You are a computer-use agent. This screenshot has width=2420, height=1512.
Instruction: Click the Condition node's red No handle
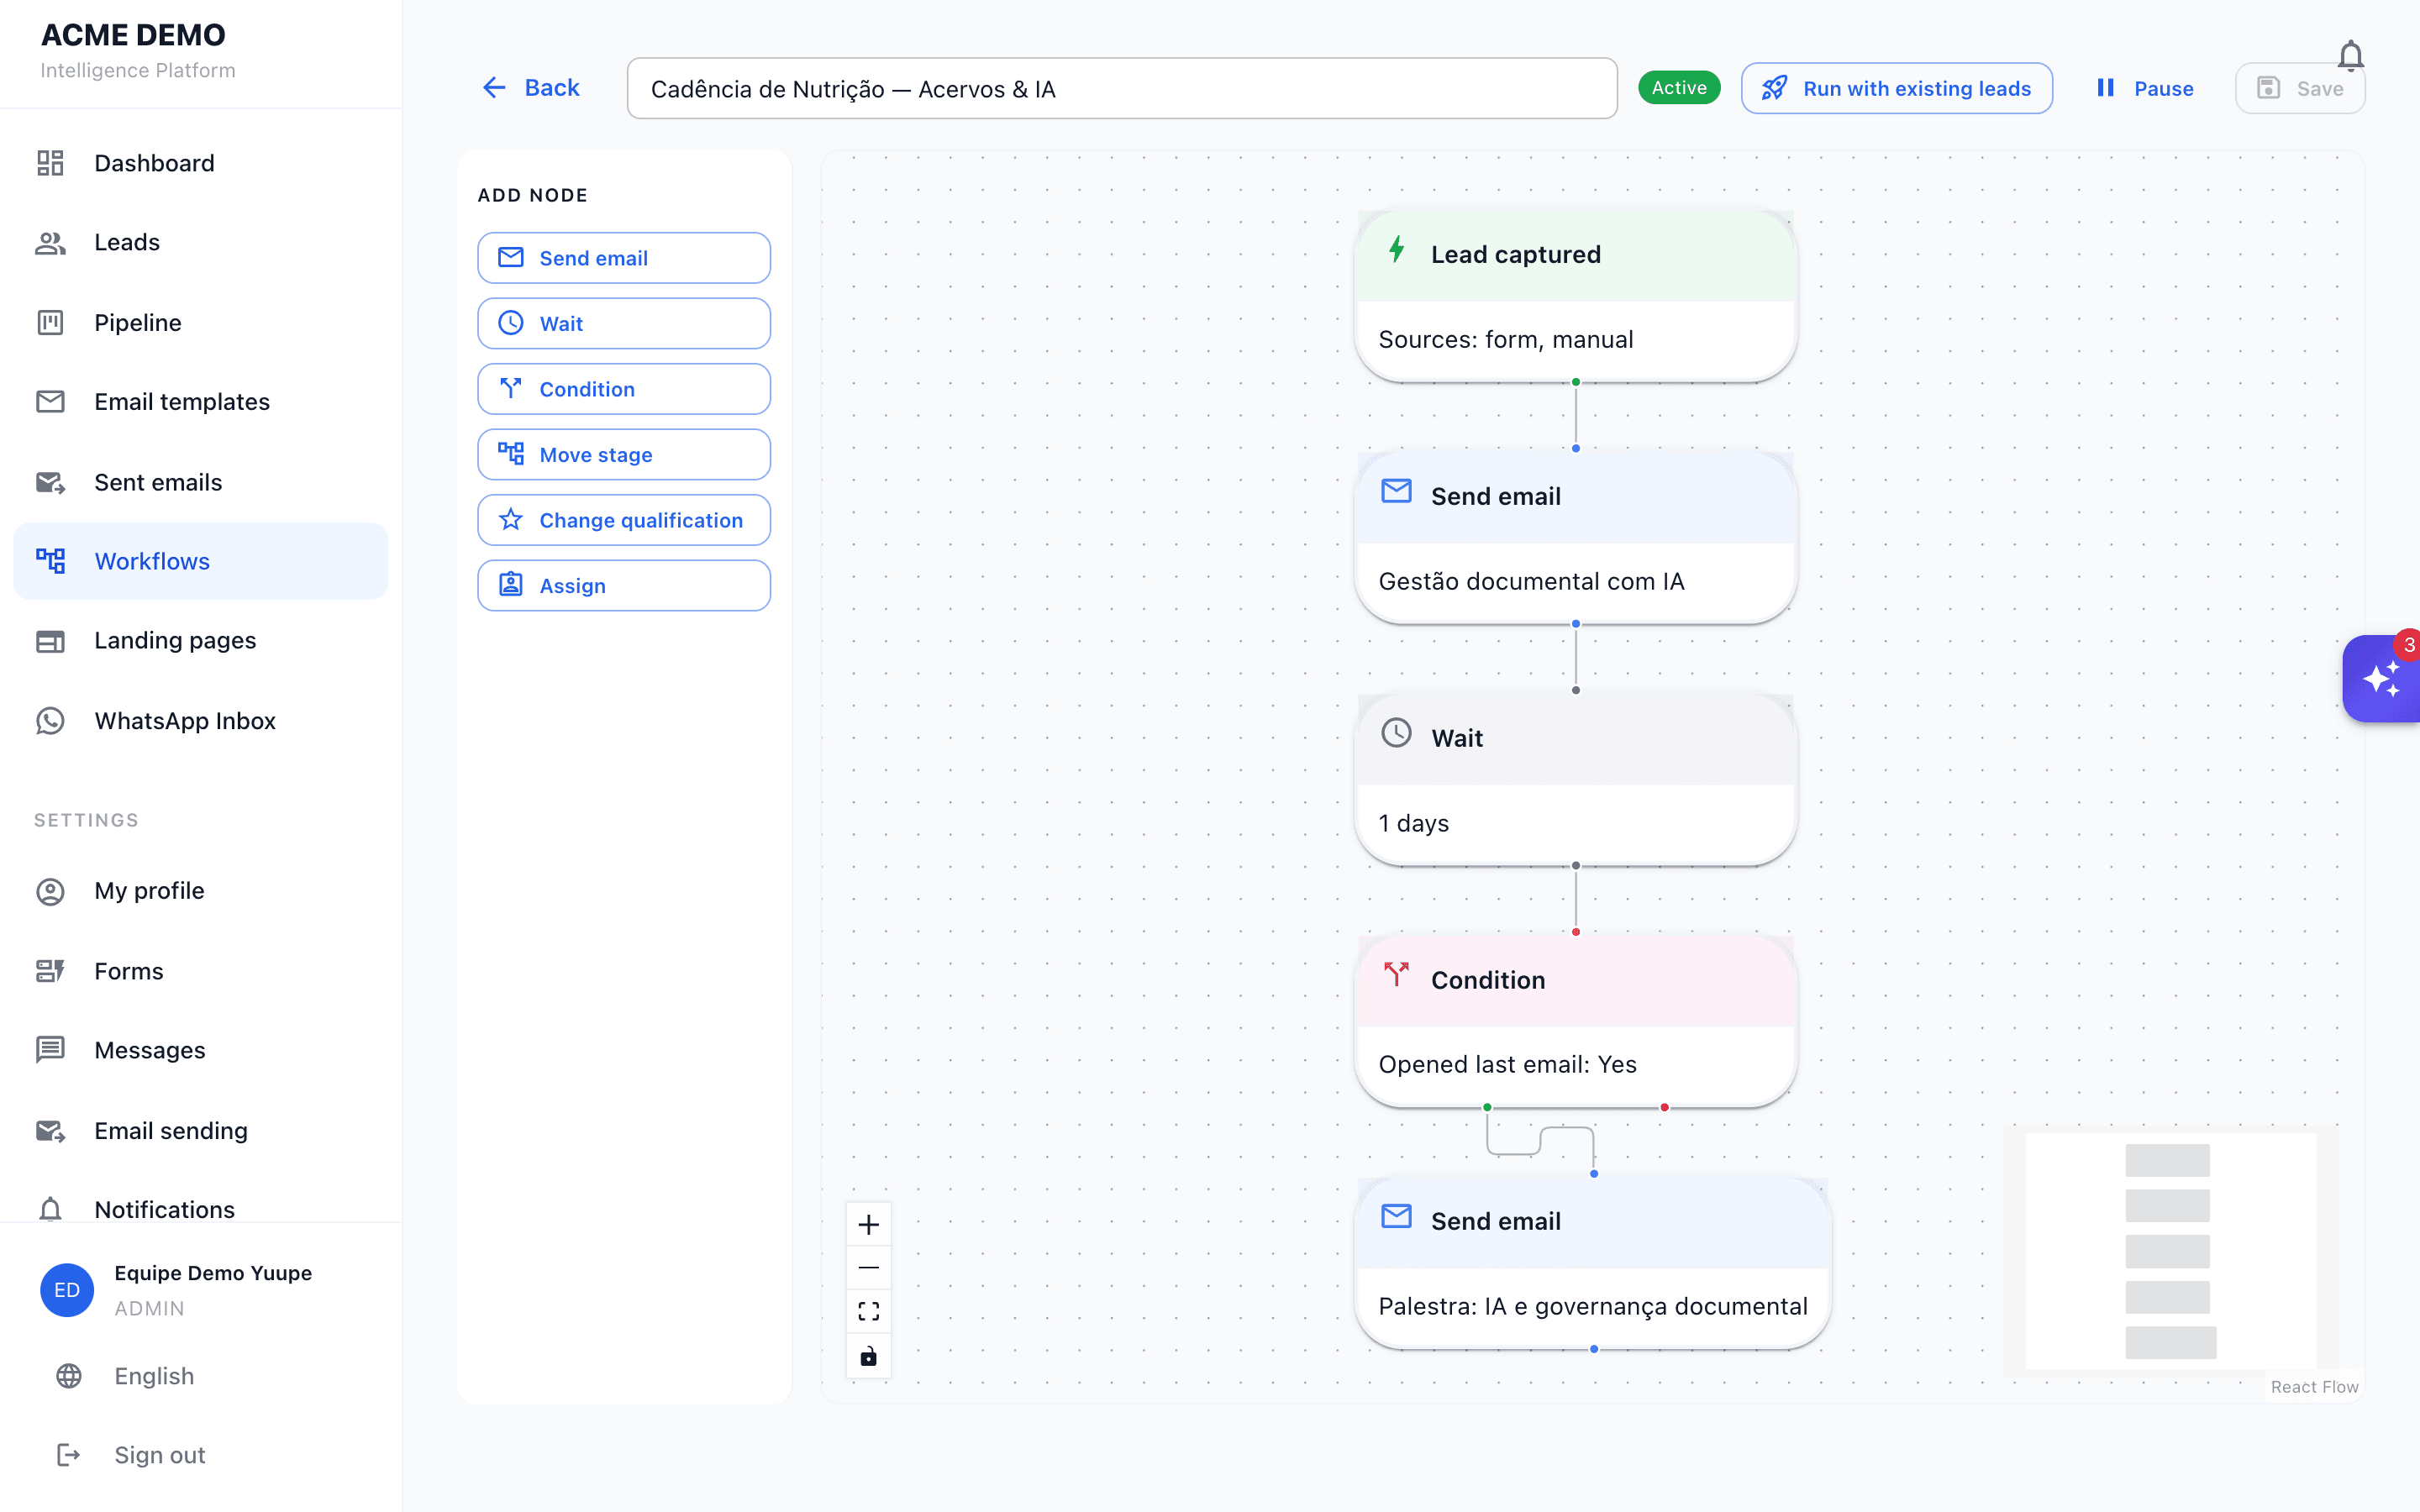point(1664,1107)
